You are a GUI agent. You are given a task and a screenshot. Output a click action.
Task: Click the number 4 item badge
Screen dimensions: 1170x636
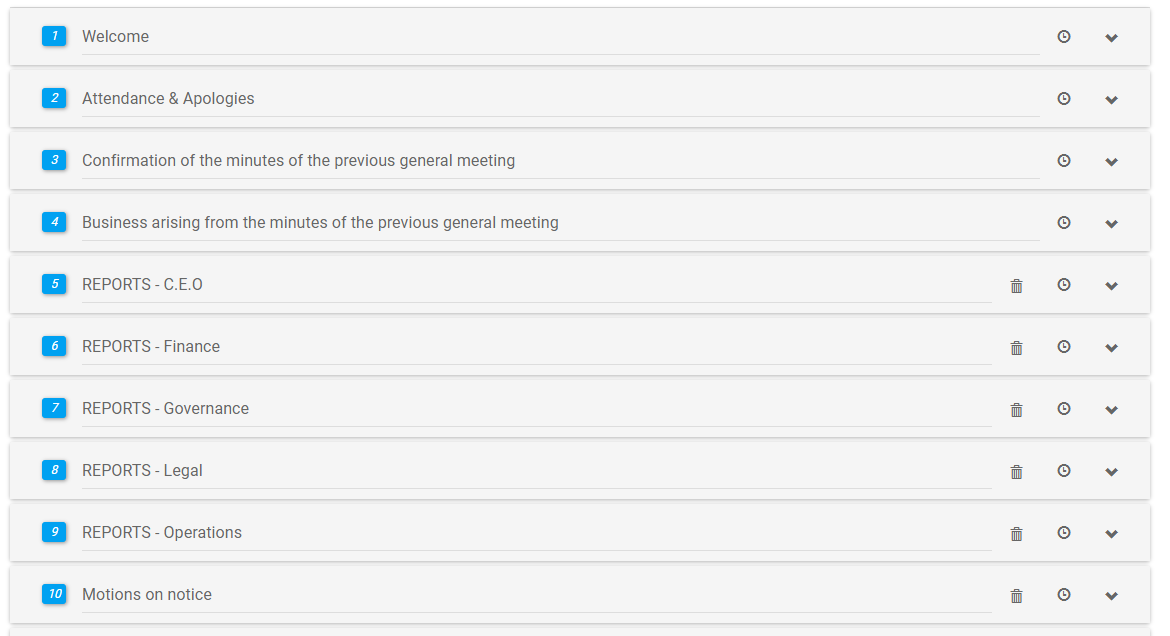(x=54, y=222)
